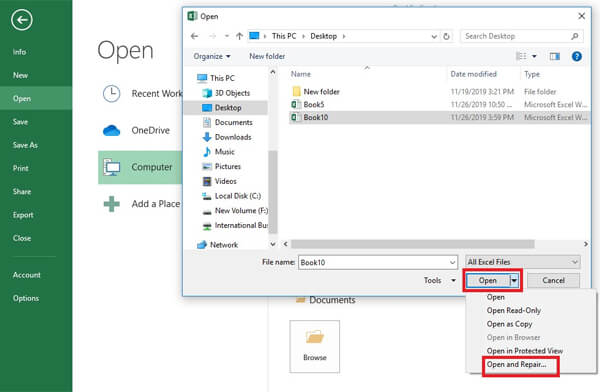Open the Organize dropdown menu
This screenshot has width=600, height=392.
[212, 56]
